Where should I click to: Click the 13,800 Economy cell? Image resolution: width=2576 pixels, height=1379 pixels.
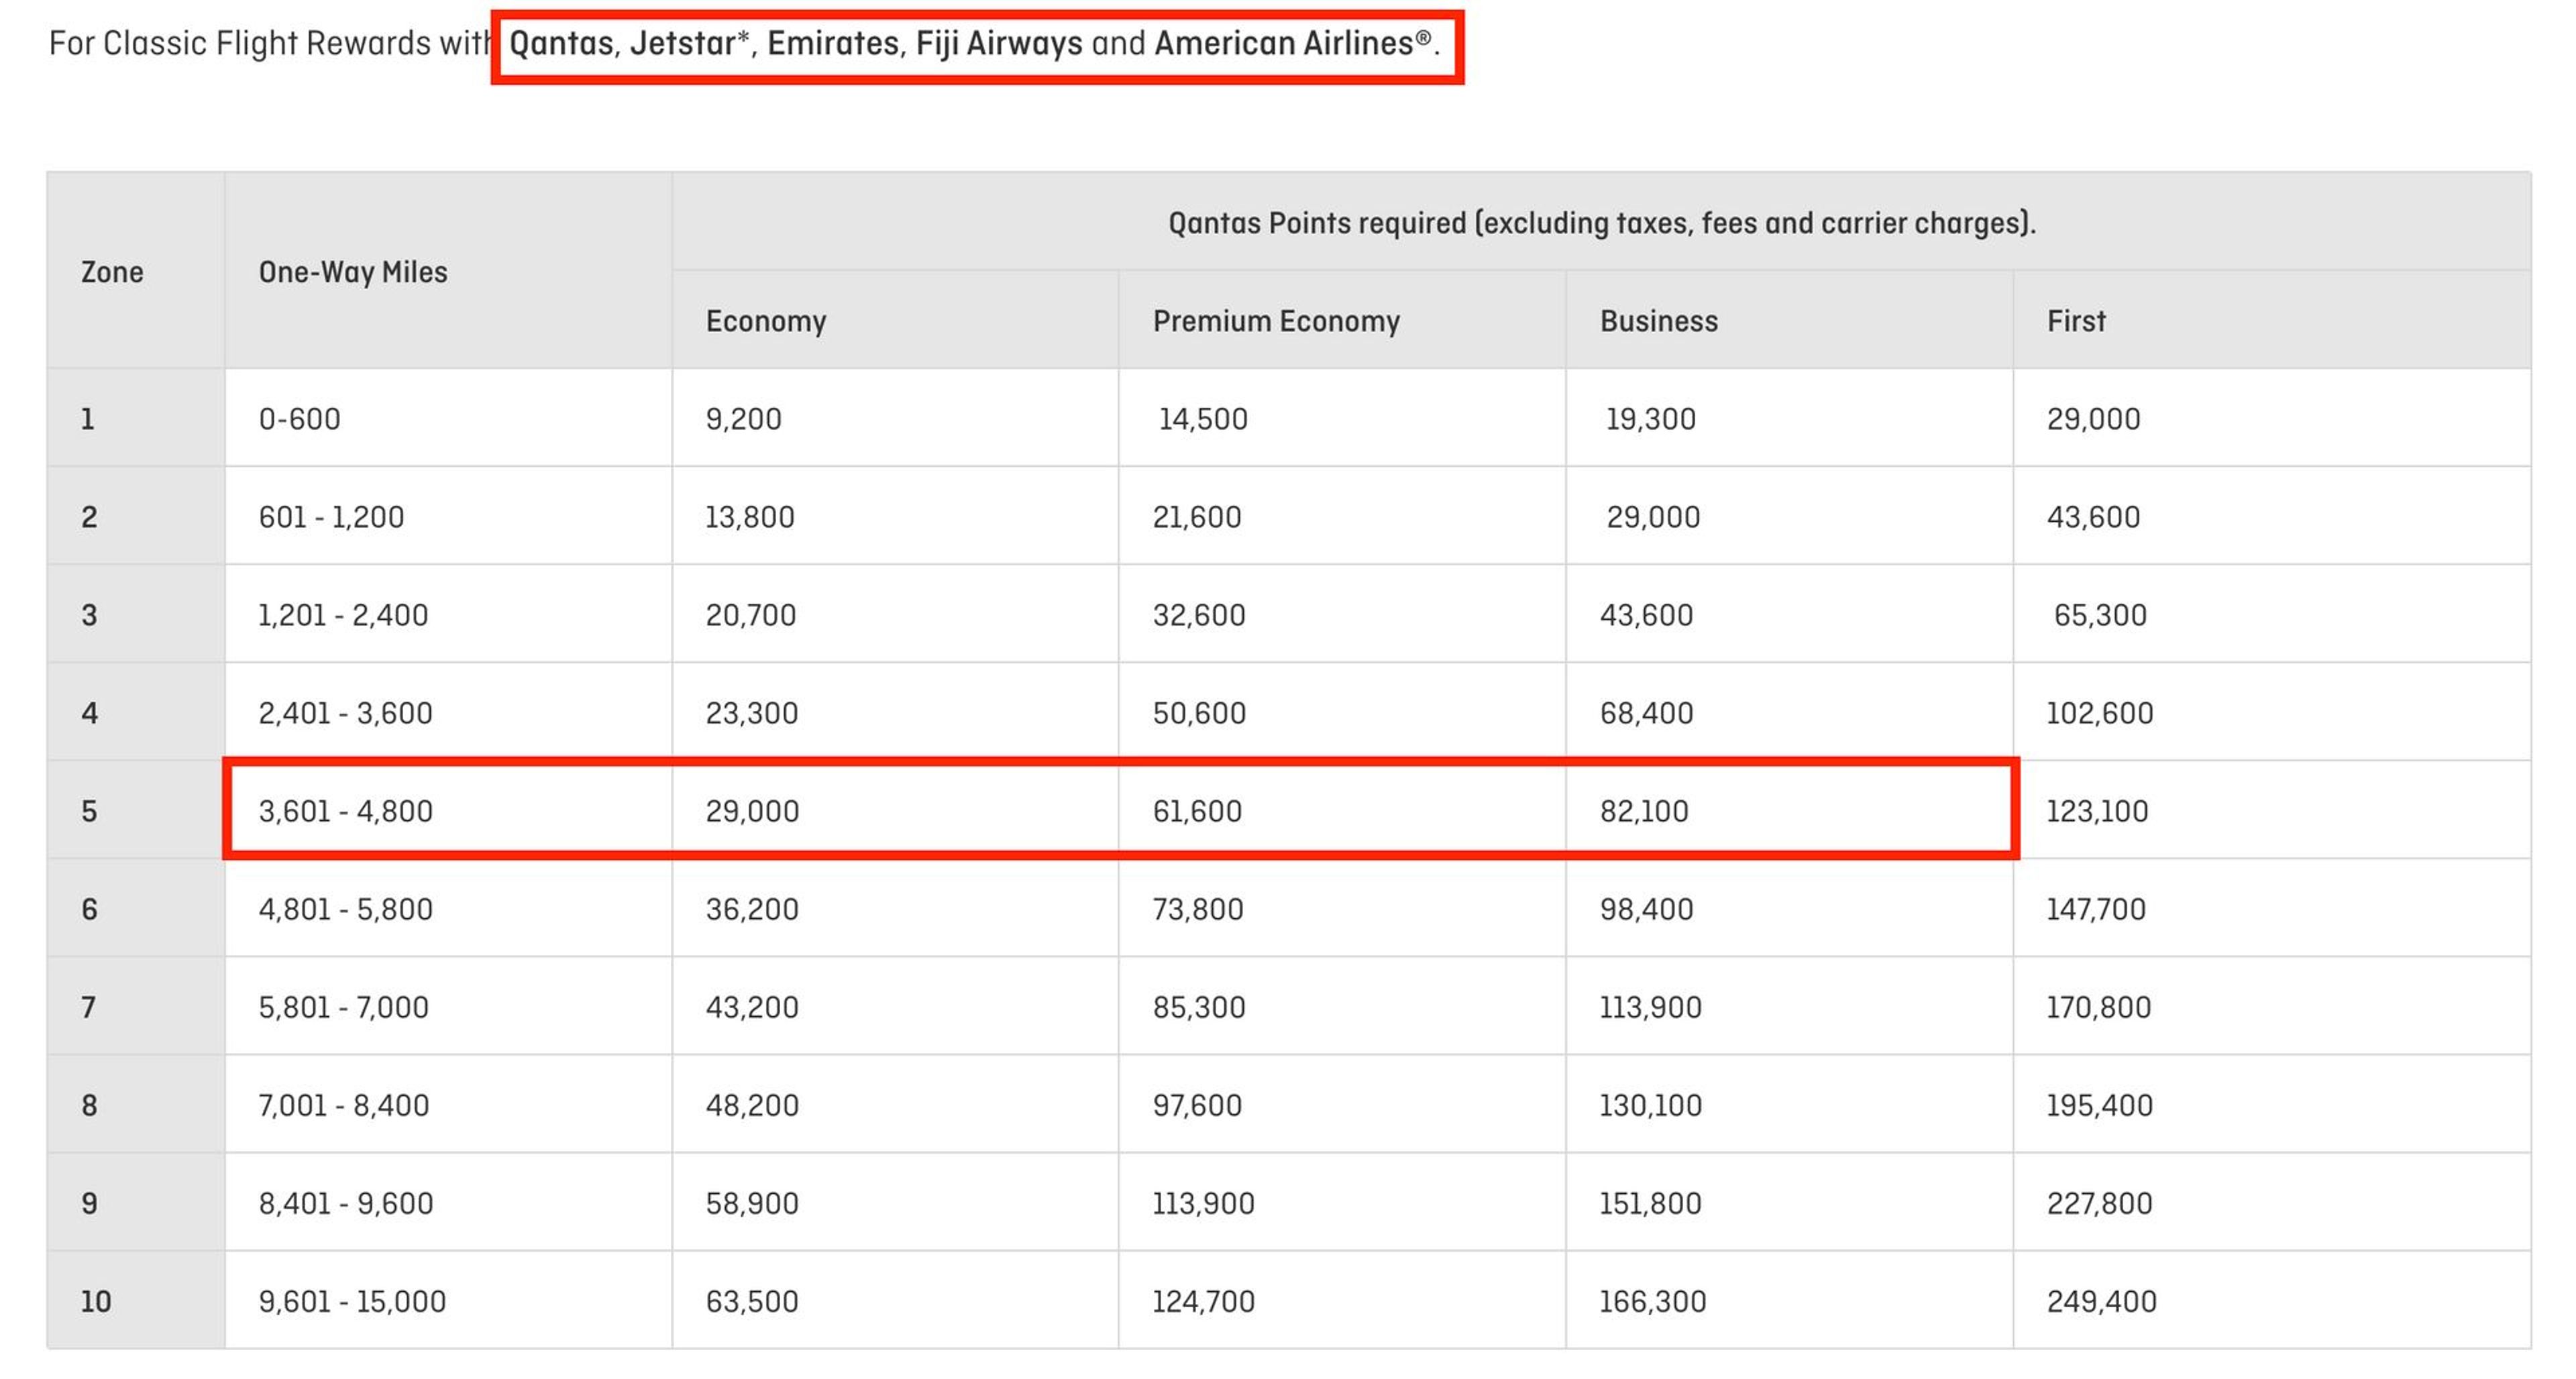click(895, 516)
